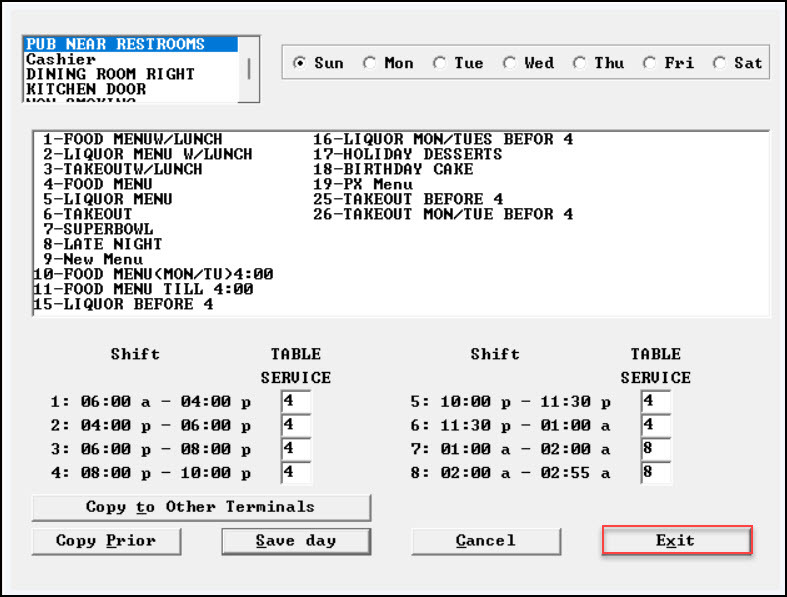Click the terminal list scrollbar

point(250,70)
